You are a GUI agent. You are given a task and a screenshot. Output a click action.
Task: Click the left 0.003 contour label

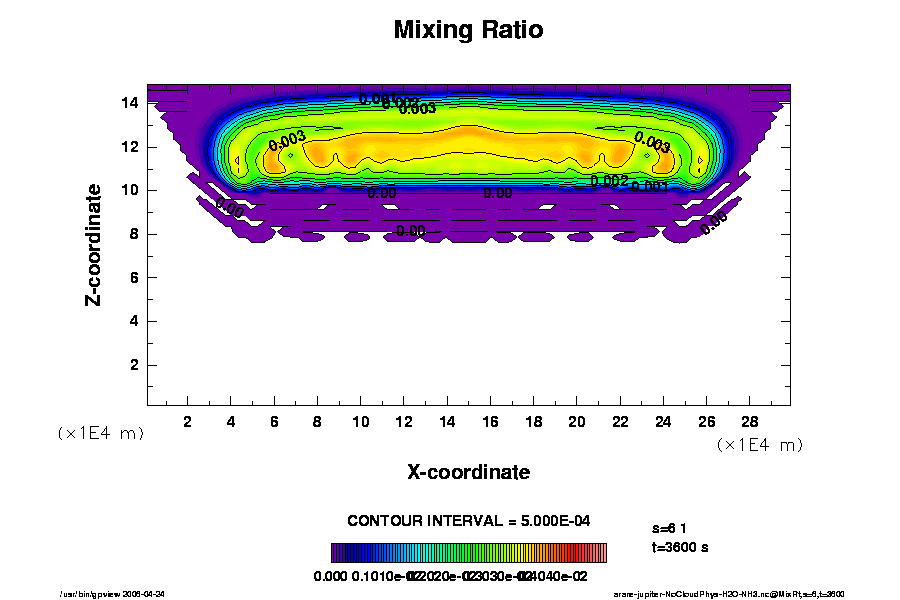[x=287, y=141]
